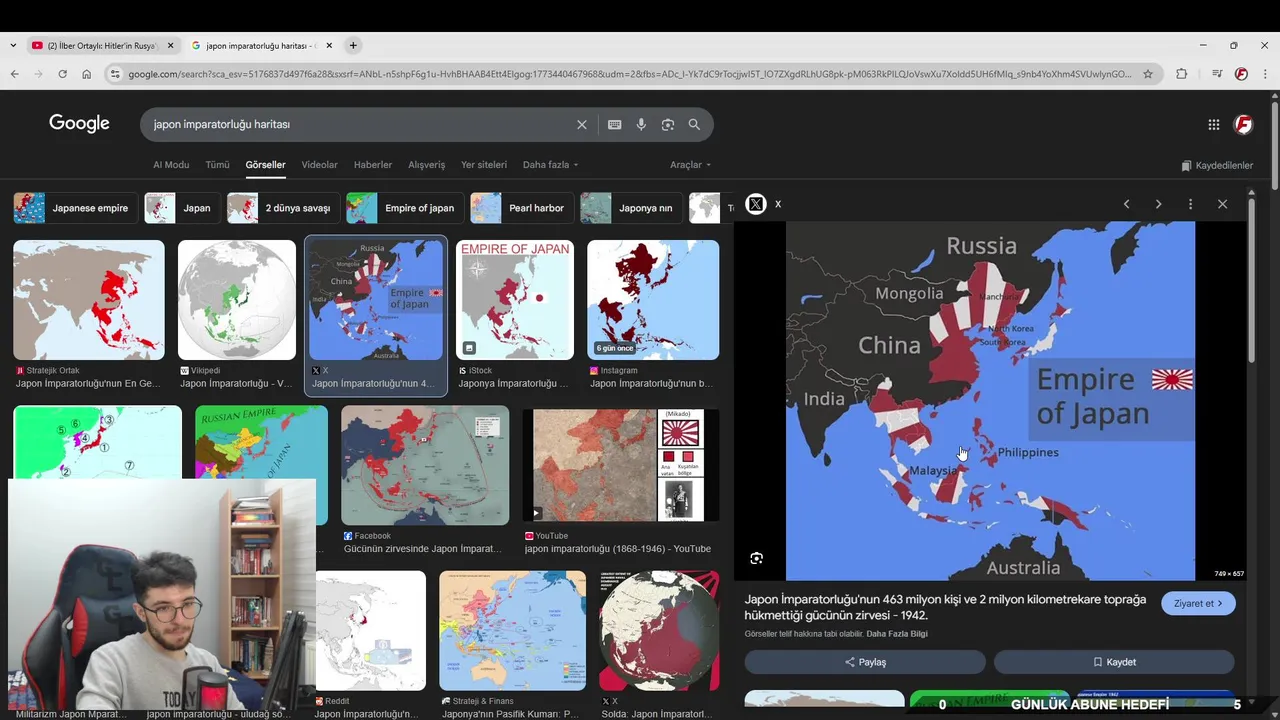Click the large Empire of Japan preview image
The height and width of the screenshot is (720, 1280).
(x=990, y=400)
